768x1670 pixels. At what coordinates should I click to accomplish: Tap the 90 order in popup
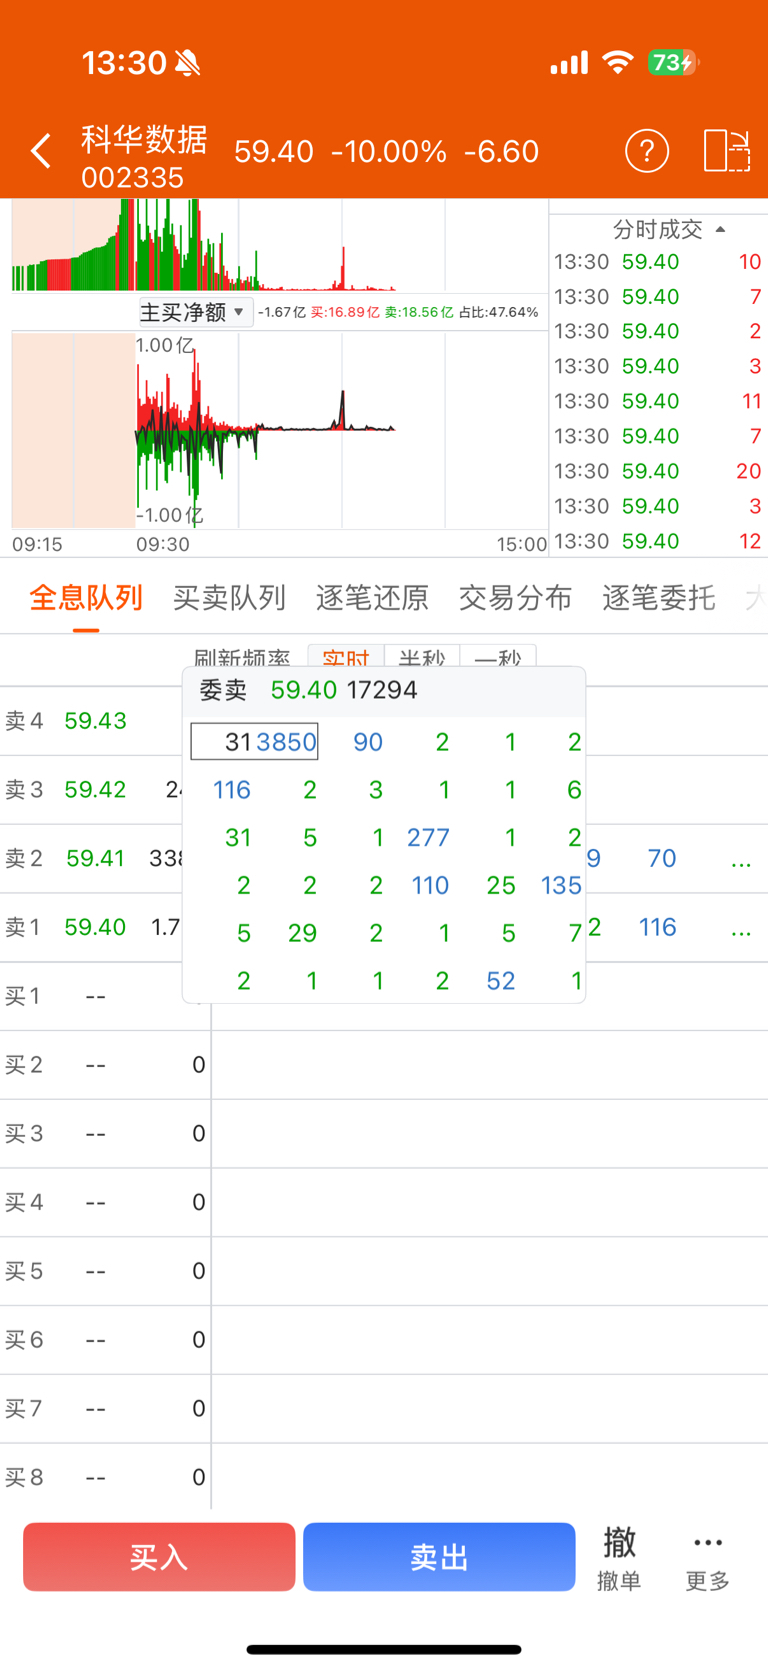368,742
